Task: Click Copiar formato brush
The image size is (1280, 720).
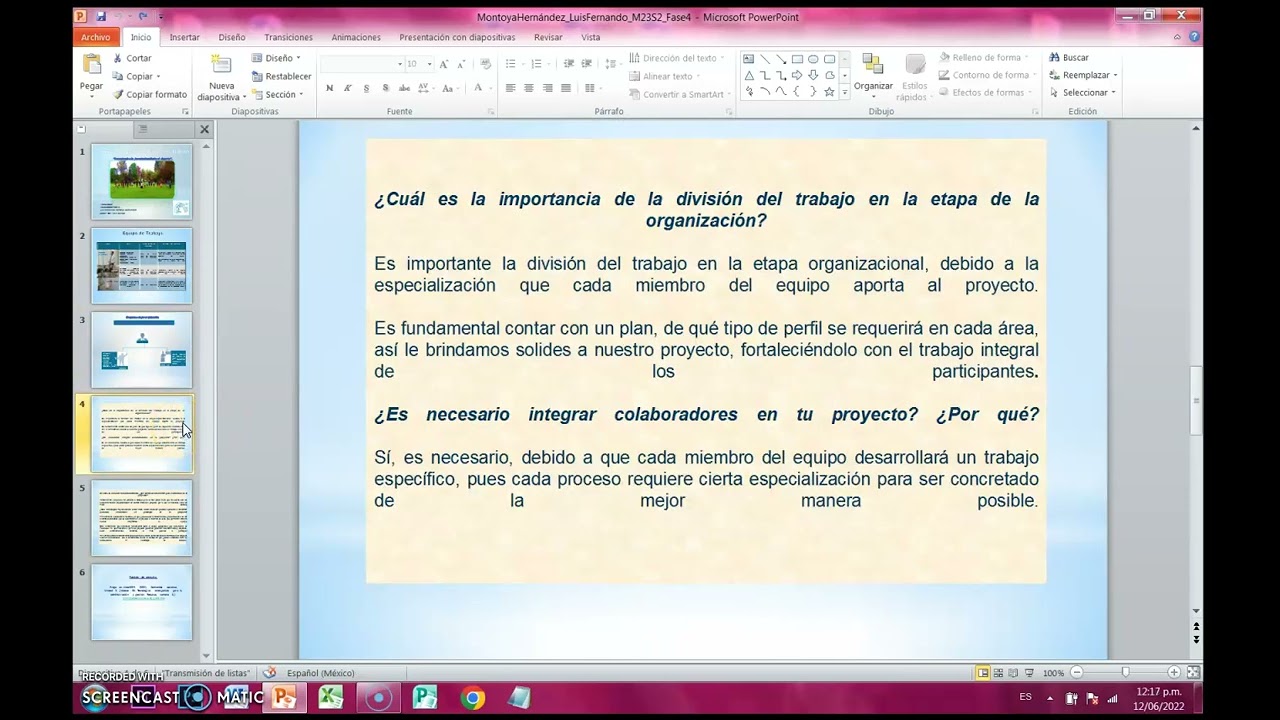Action: coord(149,94)
